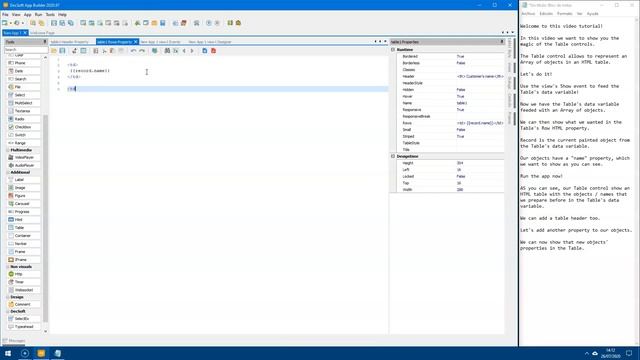Select the VideoPlayer tool
Viewport: 640px width, 360px height.
pos(24,157)
